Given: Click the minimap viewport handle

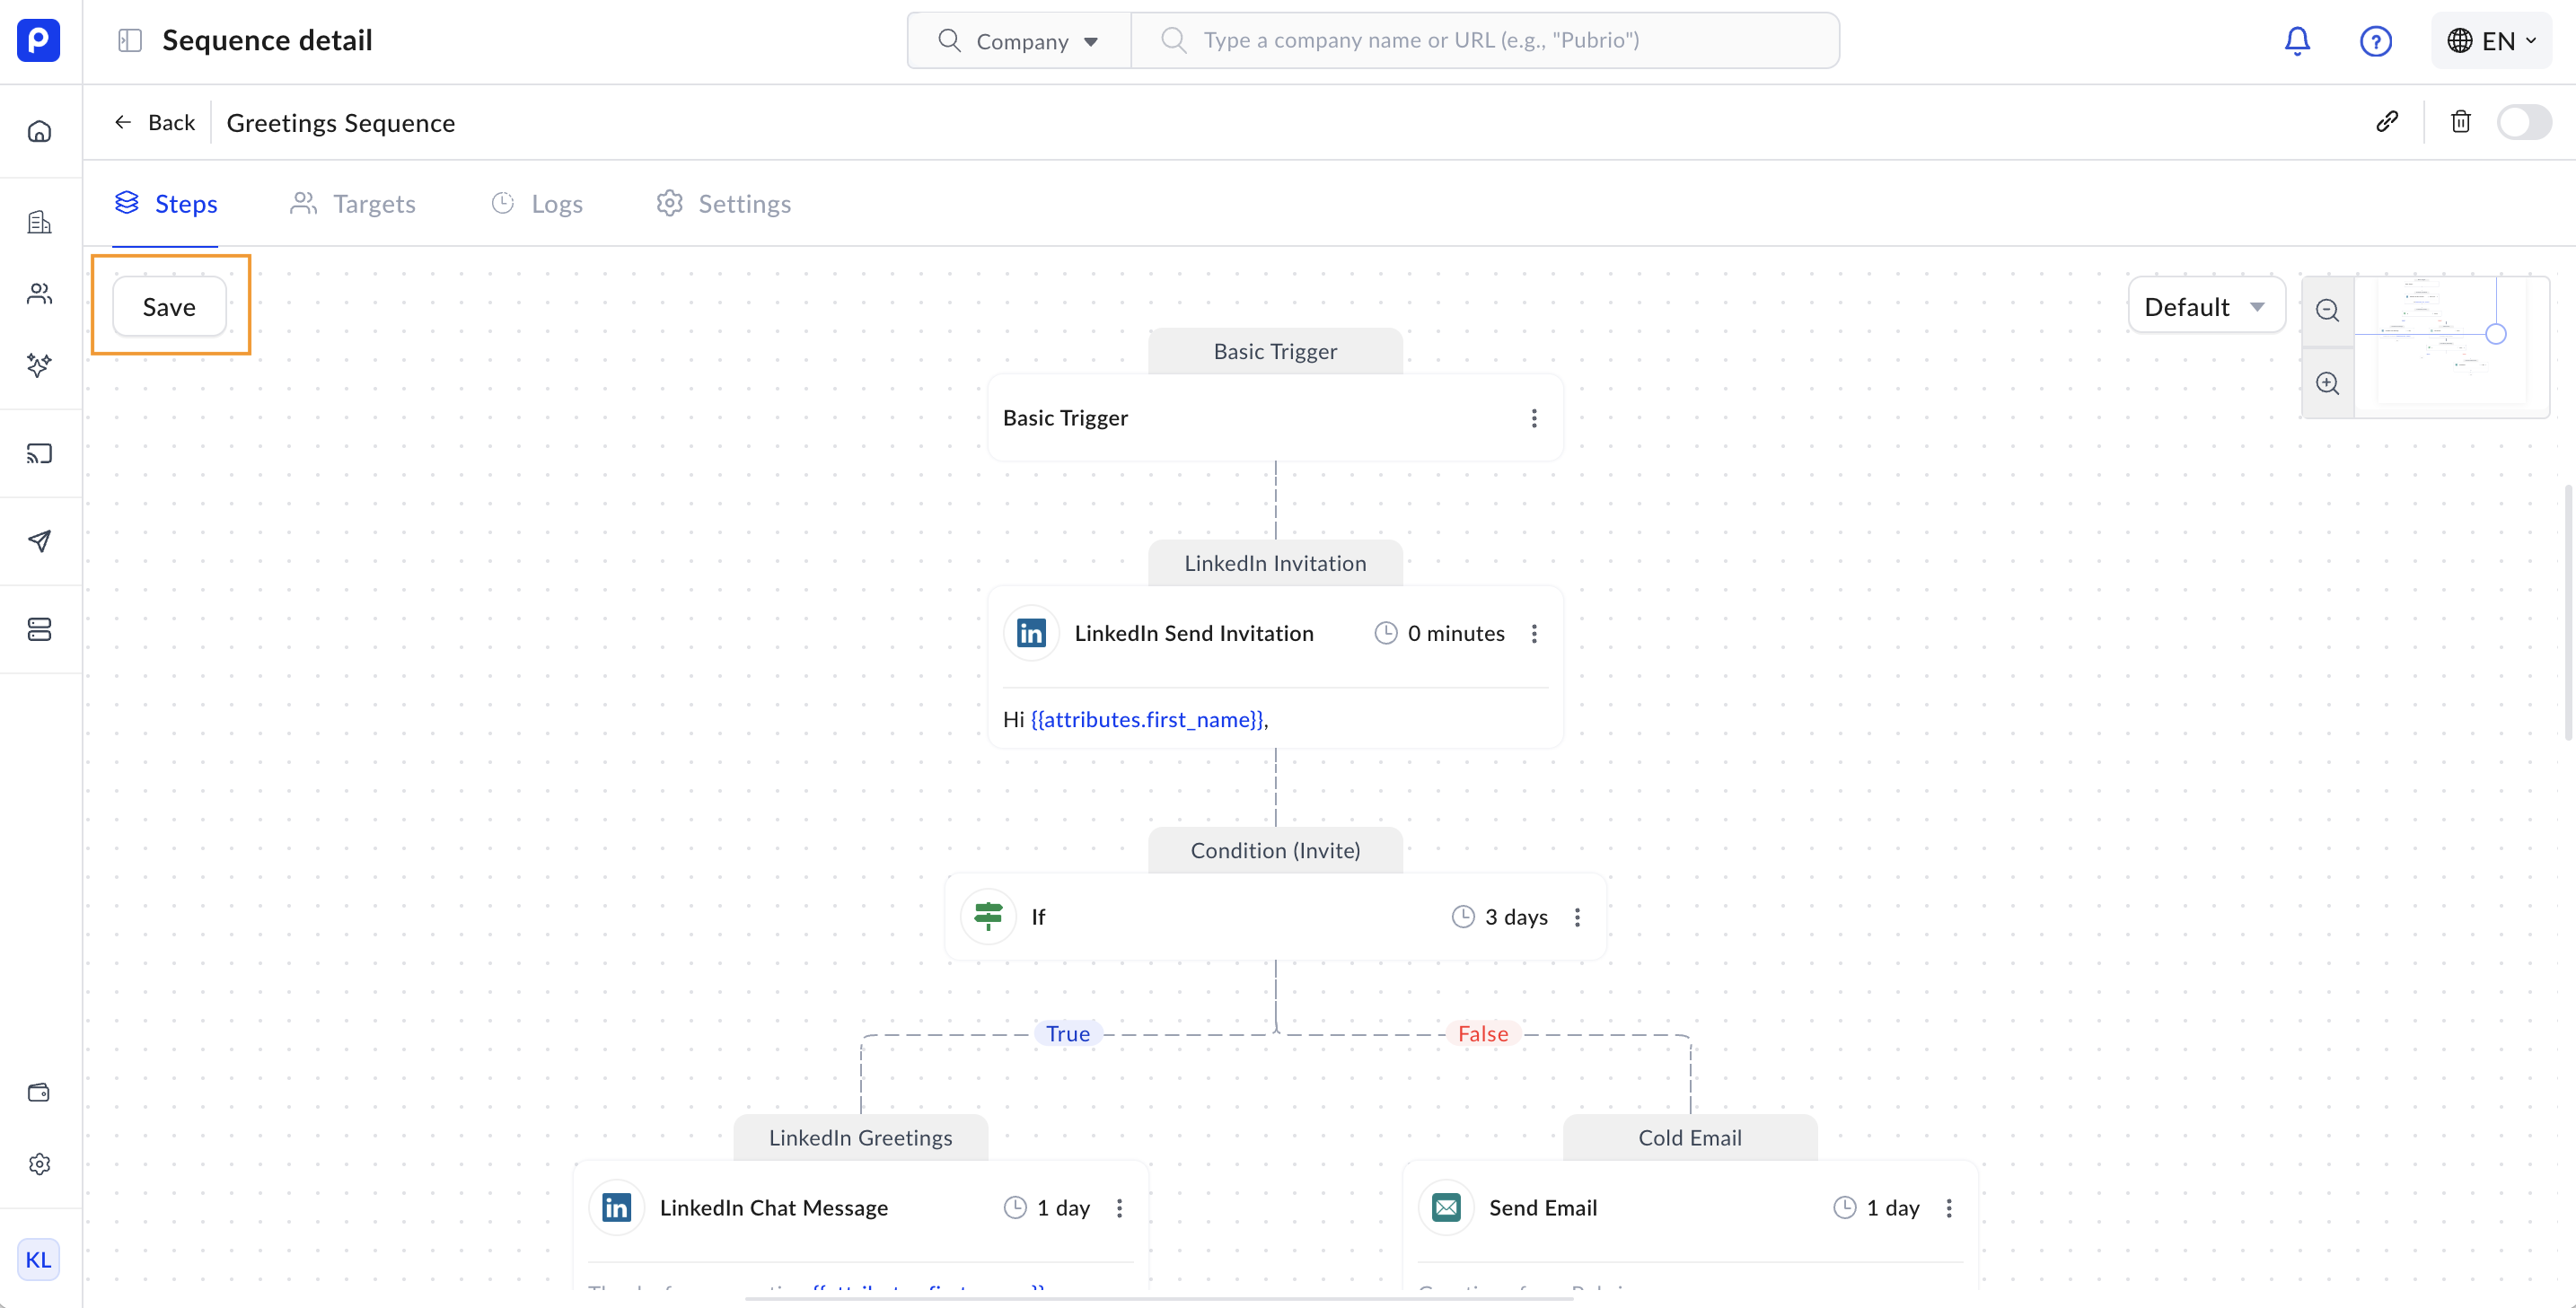Looking at the screenshot, I should [x=2495, y=334].
